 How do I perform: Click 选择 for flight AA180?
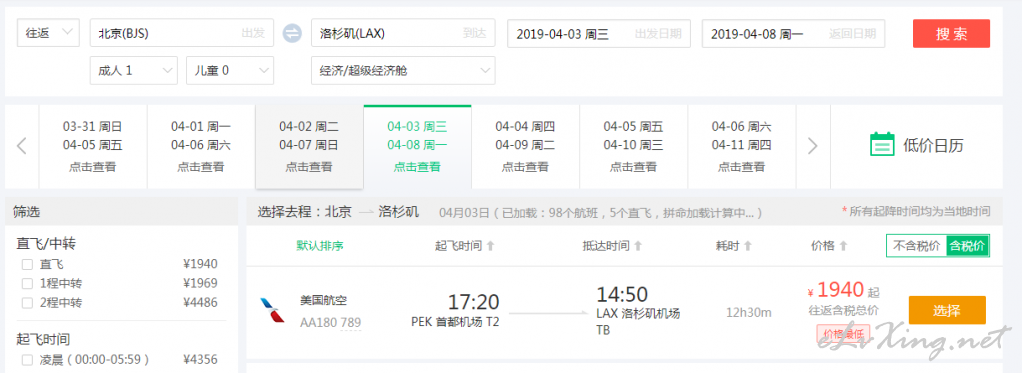tap(947, 310)
